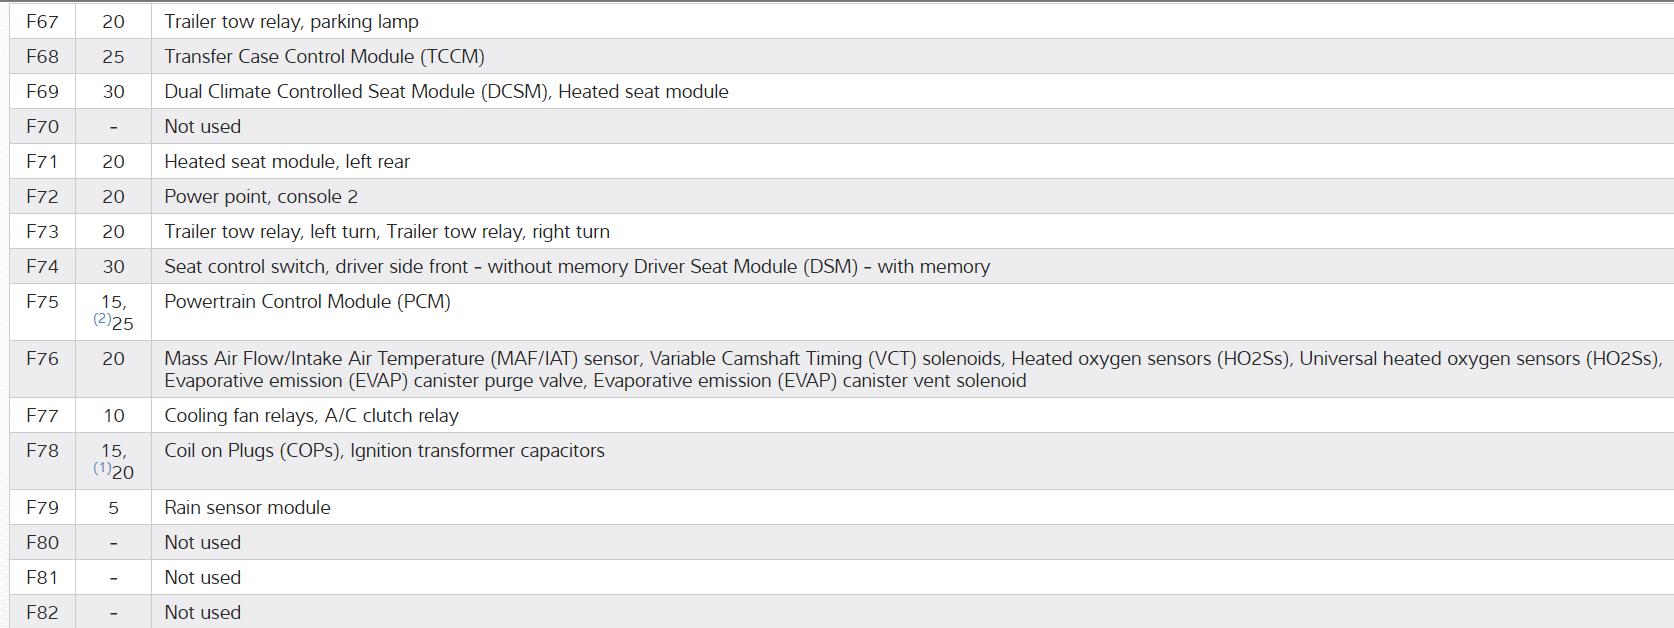This screenshot has height=628, width=1674.
Task: Click 'Not used' in the F70 row
Action: (x=202, y=127)
